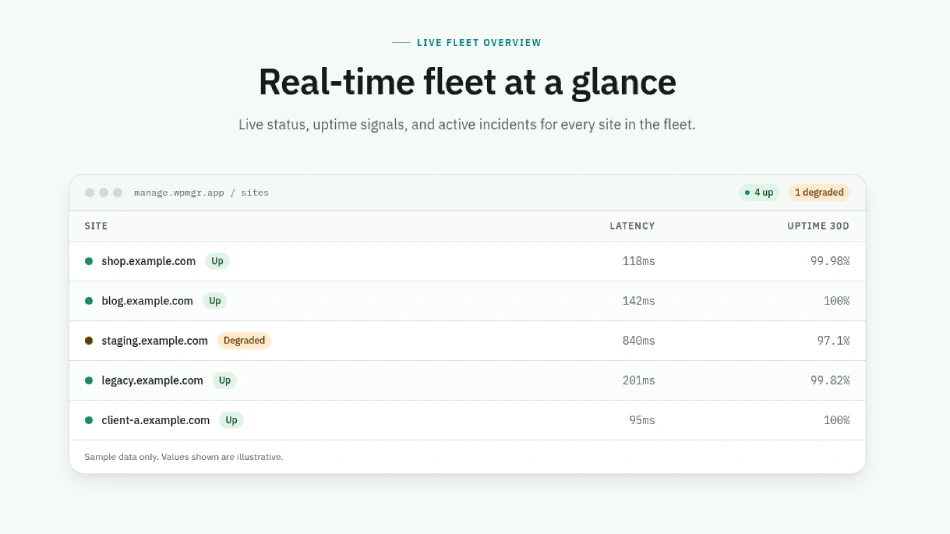Click the green status dot for shop.example.com
The width and height of the screenshot is (950, 534).
tap(89, 261)
